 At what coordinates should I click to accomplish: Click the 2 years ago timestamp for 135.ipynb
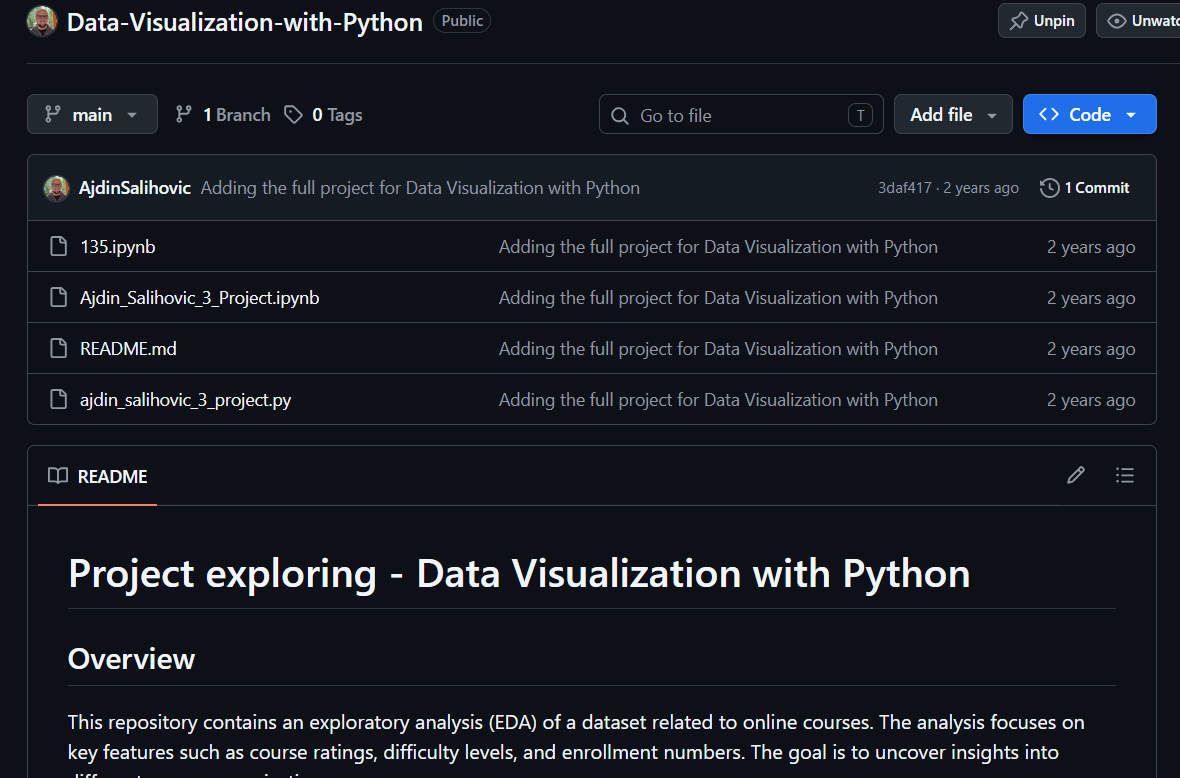pos(1090,247)
